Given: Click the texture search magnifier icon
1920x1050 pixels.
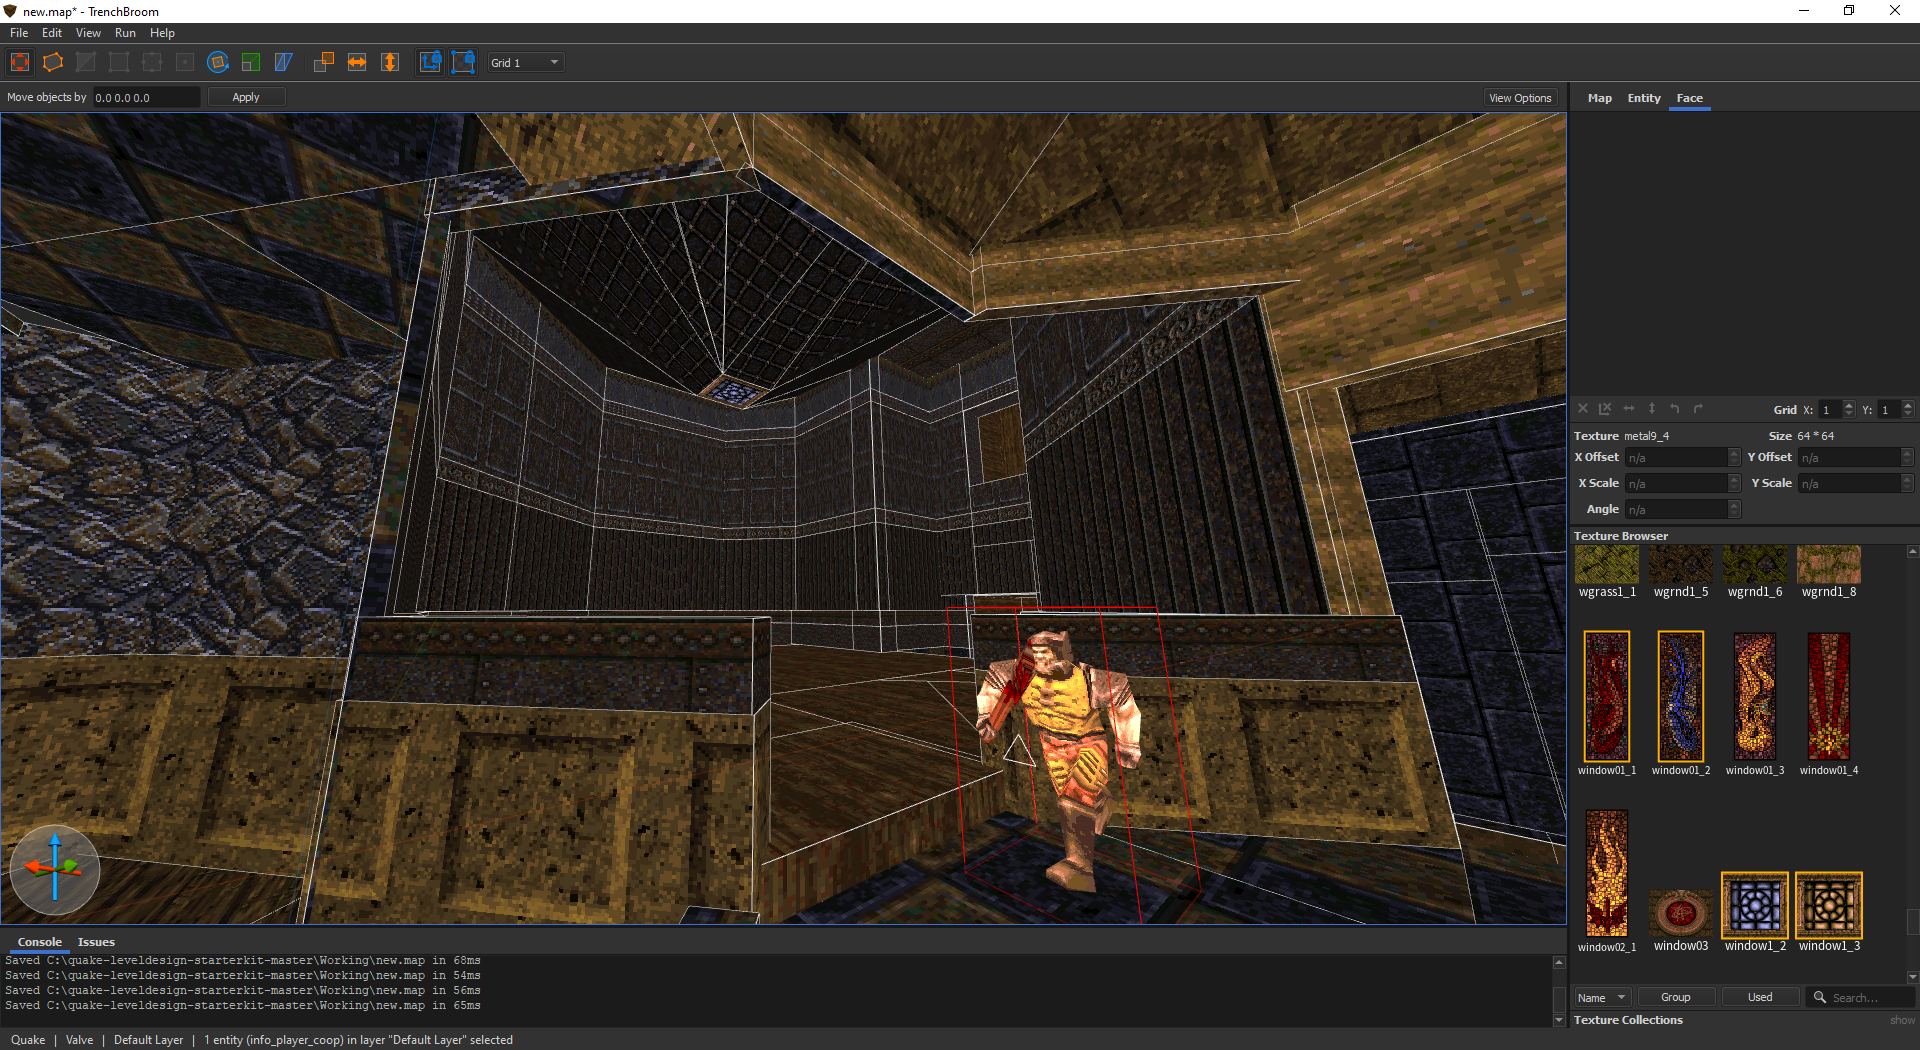Looking at the screenshot, I should tap(1820, 997).
